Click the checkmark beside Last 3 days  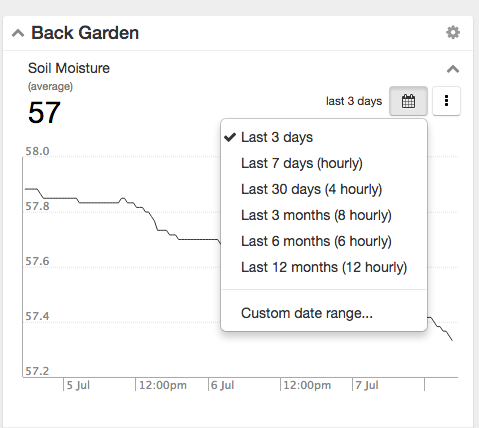[230, 137]
